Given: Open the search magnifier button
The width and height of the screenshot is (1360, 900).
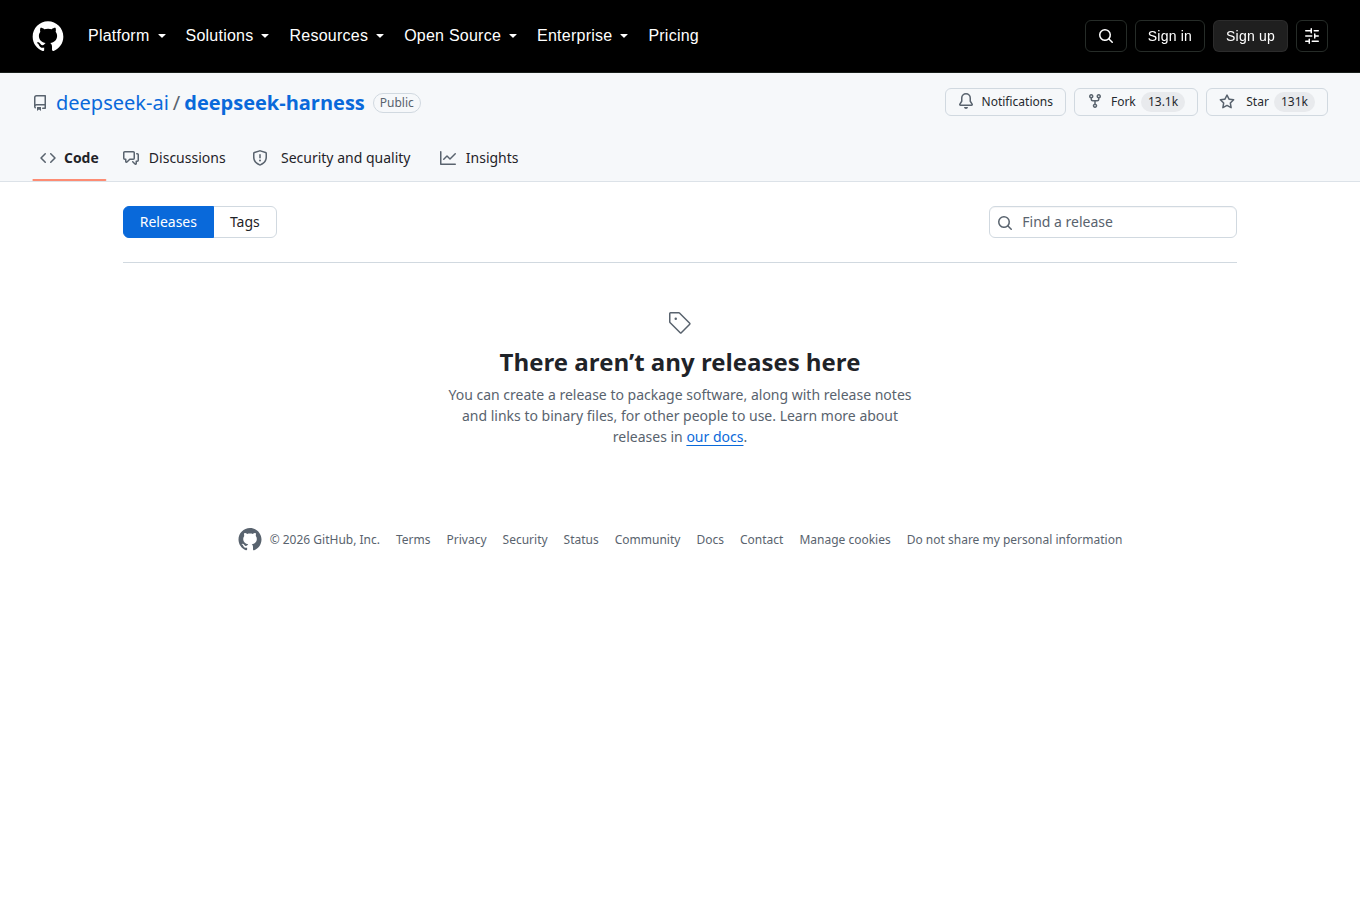Looking at the screenshot, I should (x=1106, y=36).
